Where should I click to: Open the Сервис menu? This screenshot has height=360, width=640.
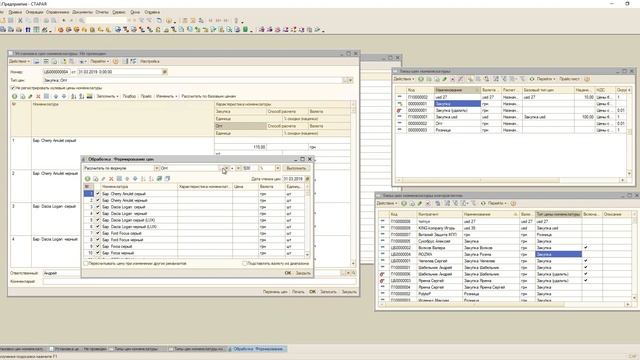(119, 12)
